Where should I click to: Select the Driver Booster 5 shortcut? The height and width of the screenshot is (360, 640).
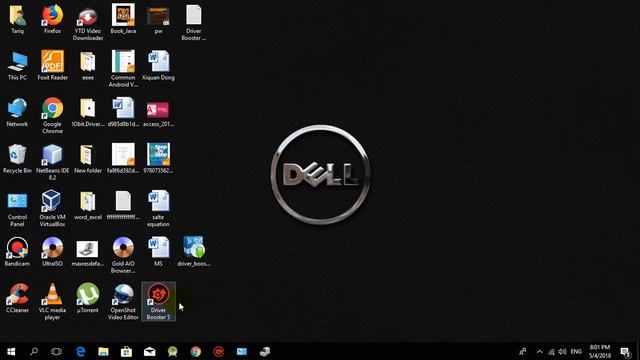158,302
